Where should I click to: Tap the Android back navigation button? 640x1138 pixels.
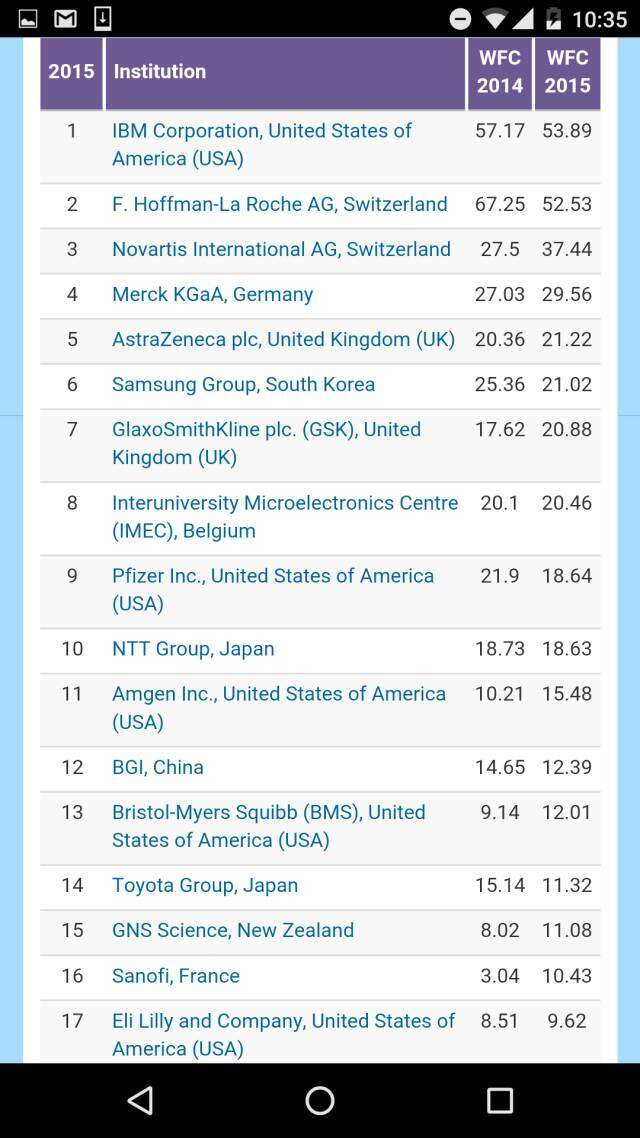pyautogui.click(x=140, y=1100)
